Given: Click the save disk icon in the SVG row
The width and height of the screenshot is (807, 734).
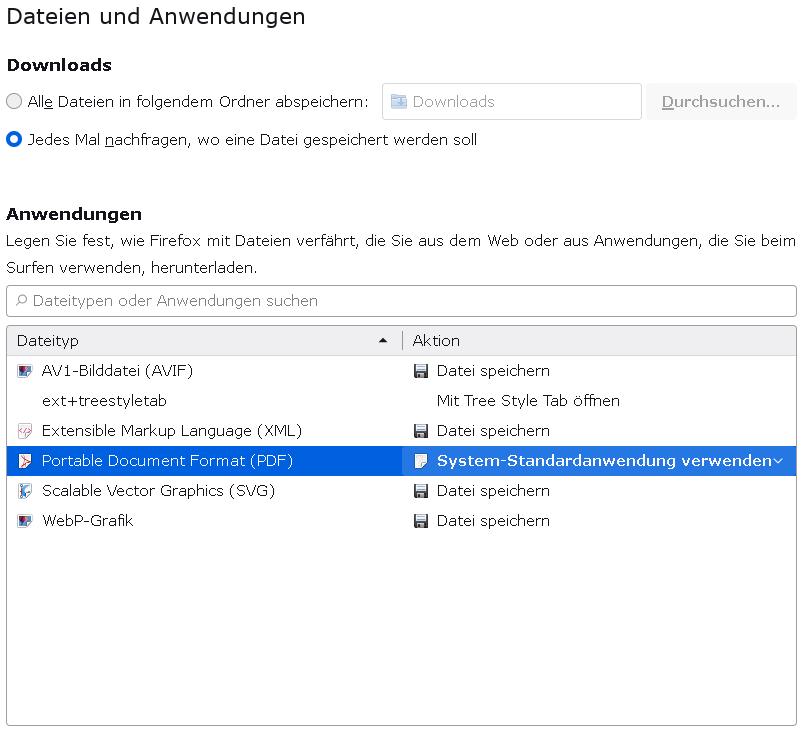Looking at the screenshot, I should [x=421, y=491].
